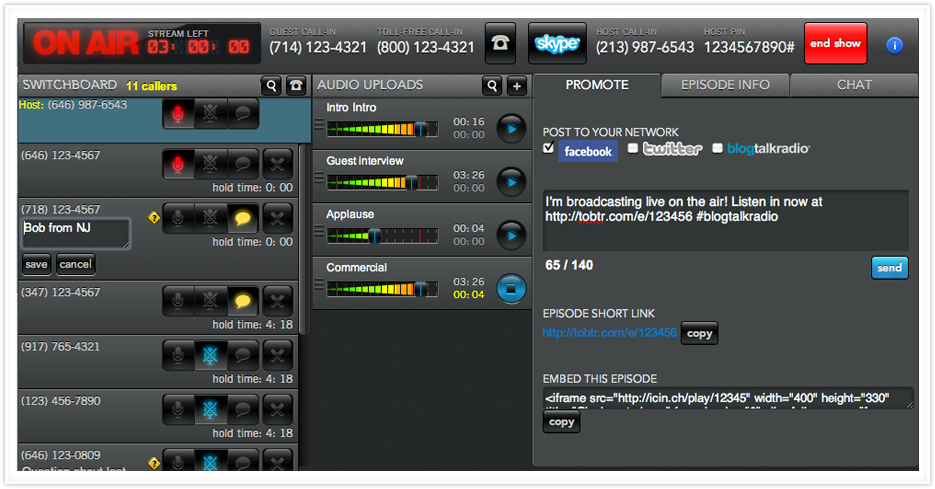Click the telephone dial icon in header
This screenshot has height=489, width=935.
[501, 44]
